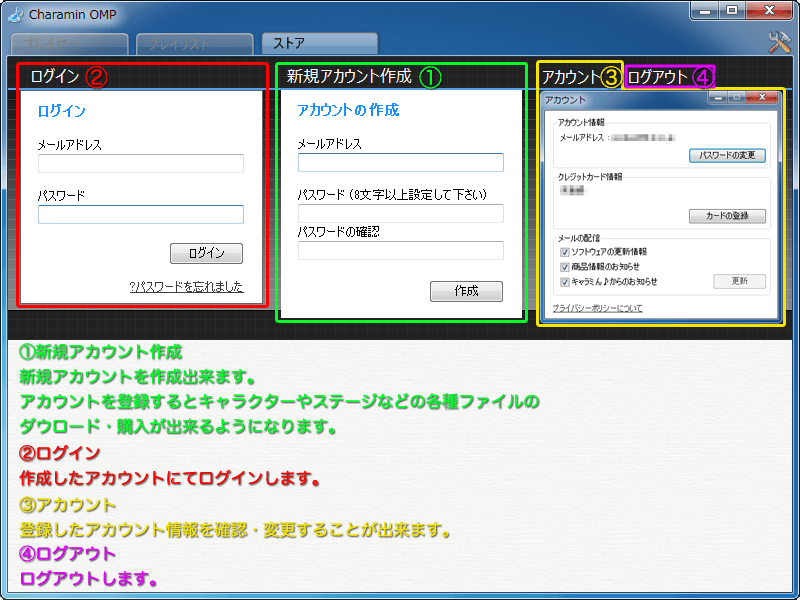This screenshot has height=600, width=800.
Task: Click the blue ログイン heading in form
Action: click(62, 111)
